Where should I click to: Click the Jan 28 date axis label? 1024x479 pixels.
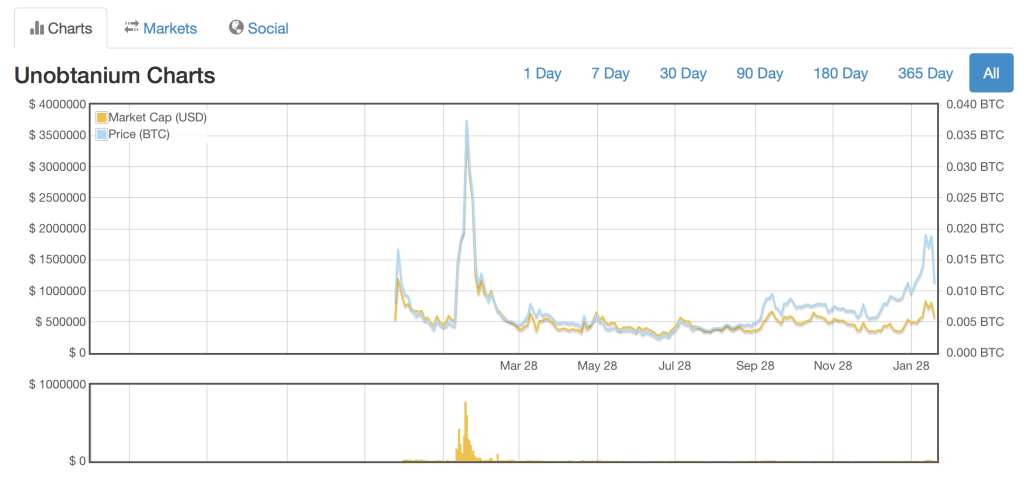(x=912, y=365)
